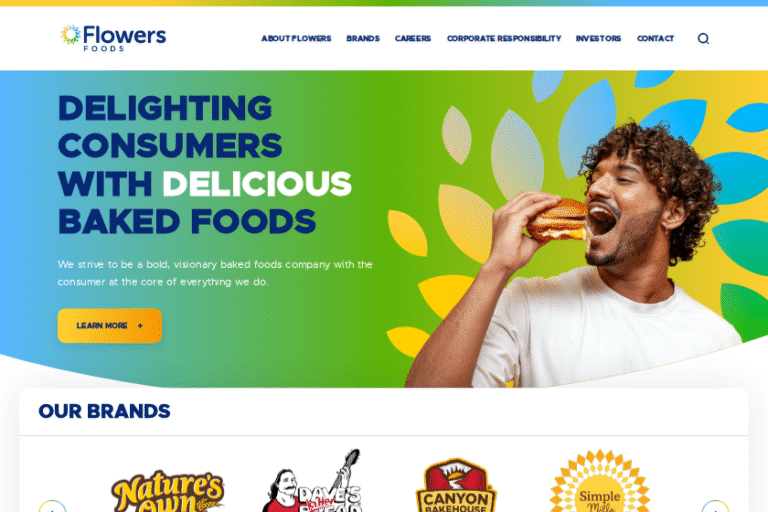768x512 pixels.
Task: Click the Learn More button
Action: coord(110,325)
